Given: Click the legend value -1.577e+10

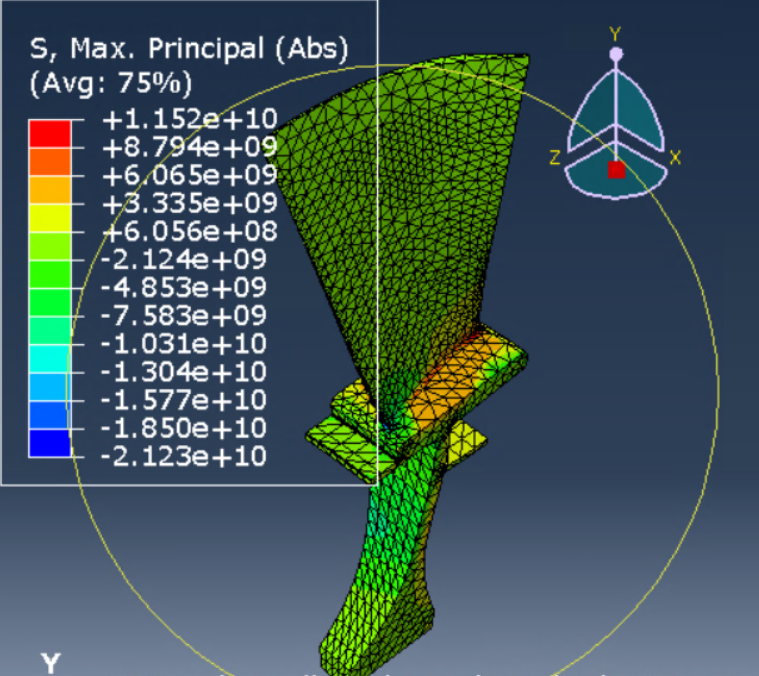Looking at the screenshot, I should coord(183,400).
